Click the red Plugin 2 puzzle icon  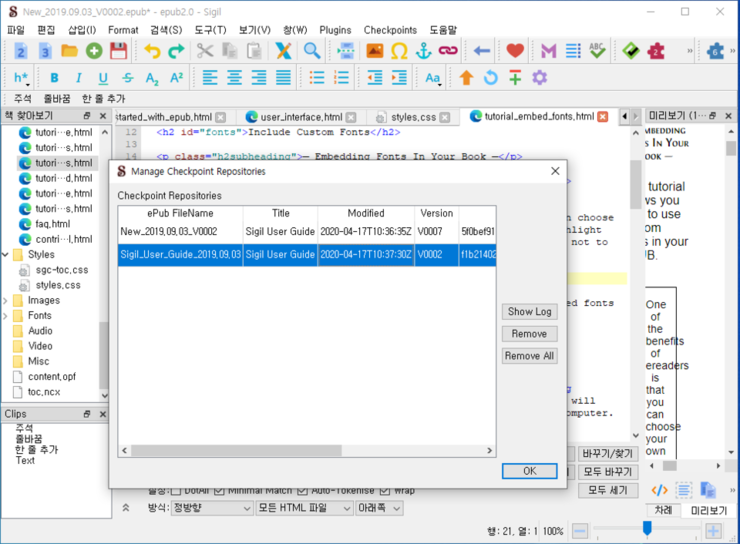tap(656, 50)
